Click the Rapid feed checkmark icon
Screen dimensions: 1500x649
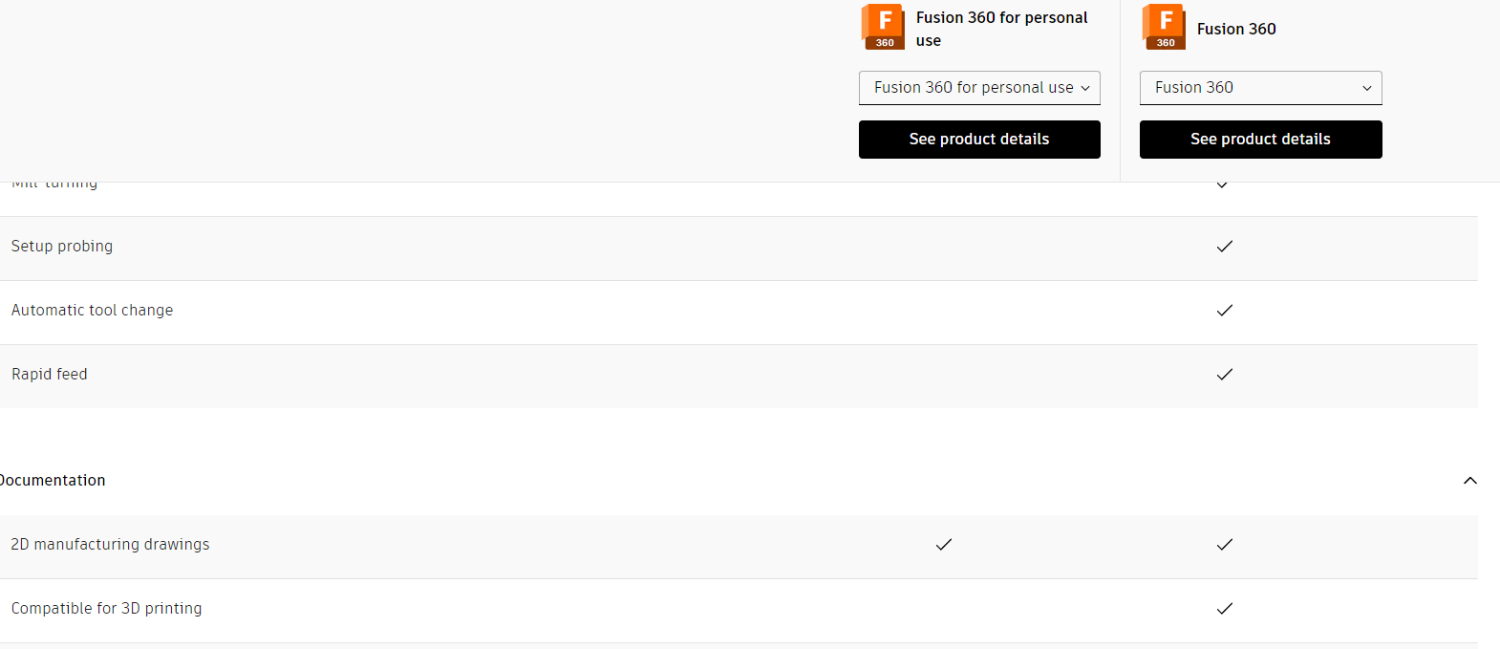(x=1224, y=374)
